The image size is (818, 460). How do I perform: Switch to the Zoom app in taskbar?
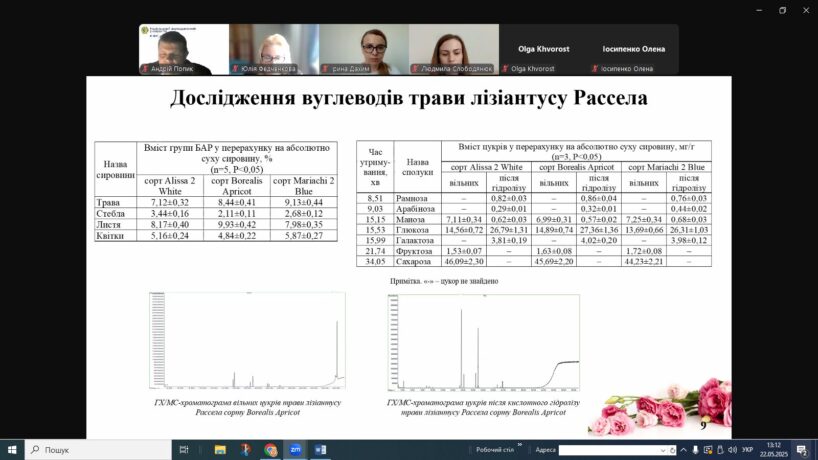tap(296, 450)
